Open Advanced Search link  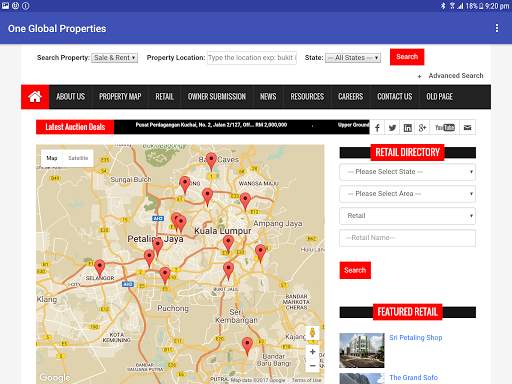(x=456, y=76)
